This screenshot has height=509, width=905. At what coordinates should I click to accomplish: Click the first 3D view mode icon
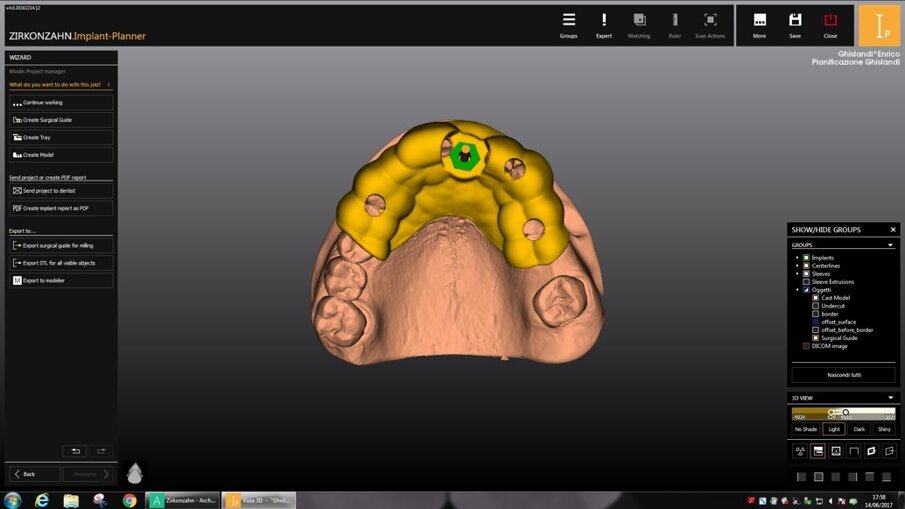[800, 451]
